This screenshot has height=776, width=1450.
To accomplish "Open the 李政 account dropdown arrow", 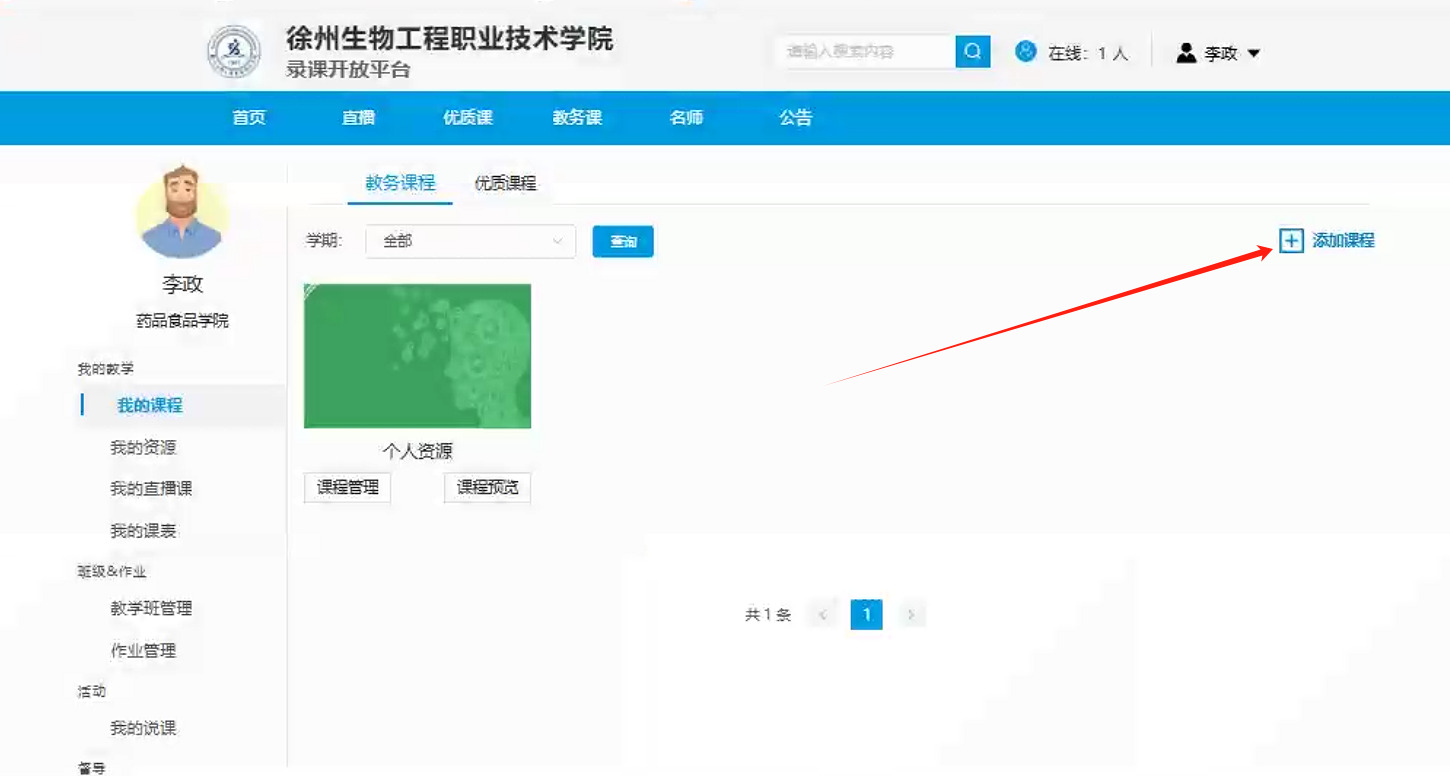I will click(x=1254, y=54).
